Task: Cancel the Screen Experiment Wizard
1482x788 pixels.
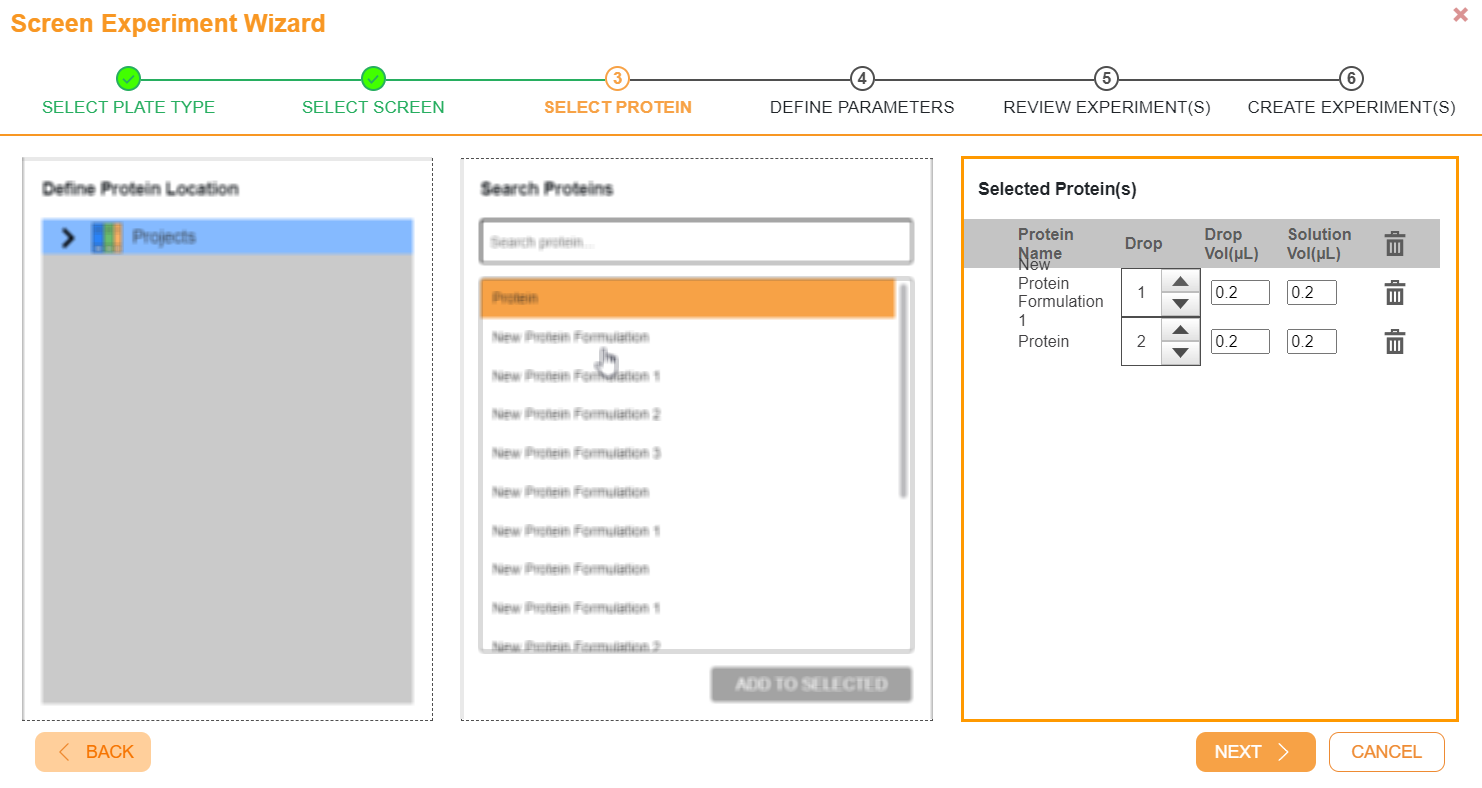Action: tap(1386, 751)
